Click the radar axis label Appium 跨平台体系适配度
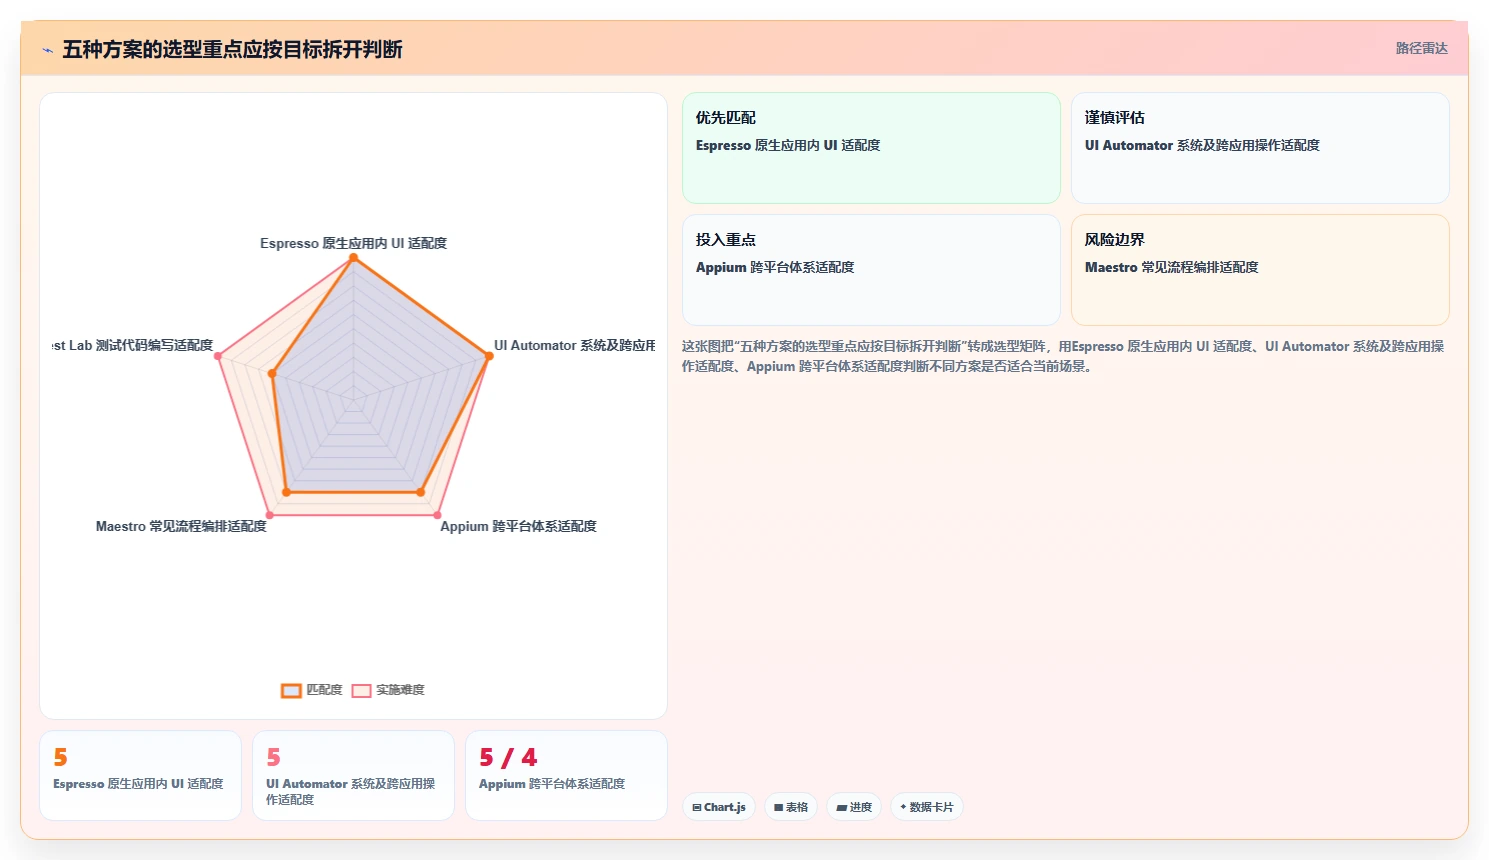1489x860 pixels. tap(518, 526)
